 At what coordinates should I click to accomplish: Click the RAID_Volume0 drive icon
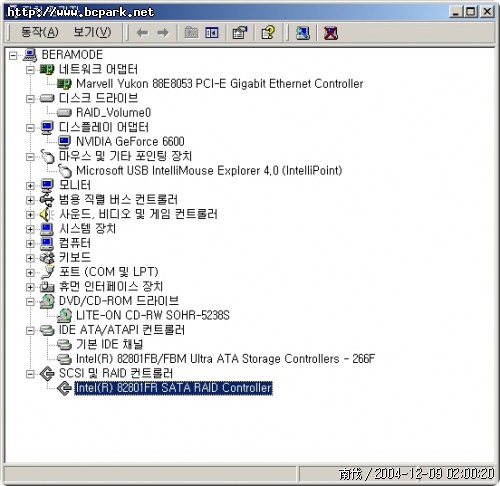tap(64, 113)
